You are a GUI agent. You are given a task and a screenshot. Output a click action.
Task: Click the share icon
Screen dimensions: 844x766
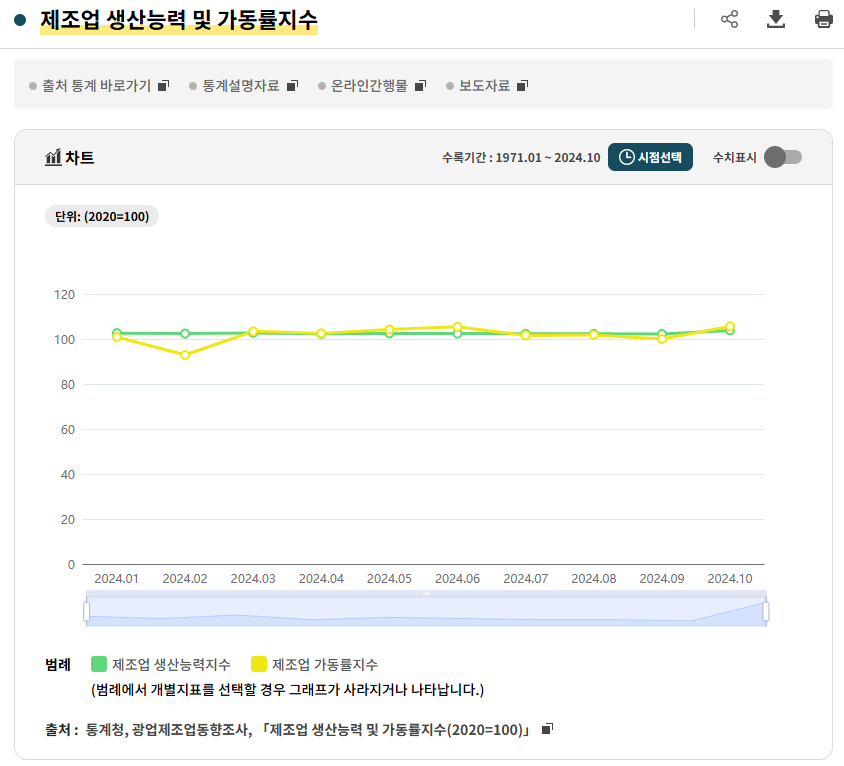click(729, 19)
